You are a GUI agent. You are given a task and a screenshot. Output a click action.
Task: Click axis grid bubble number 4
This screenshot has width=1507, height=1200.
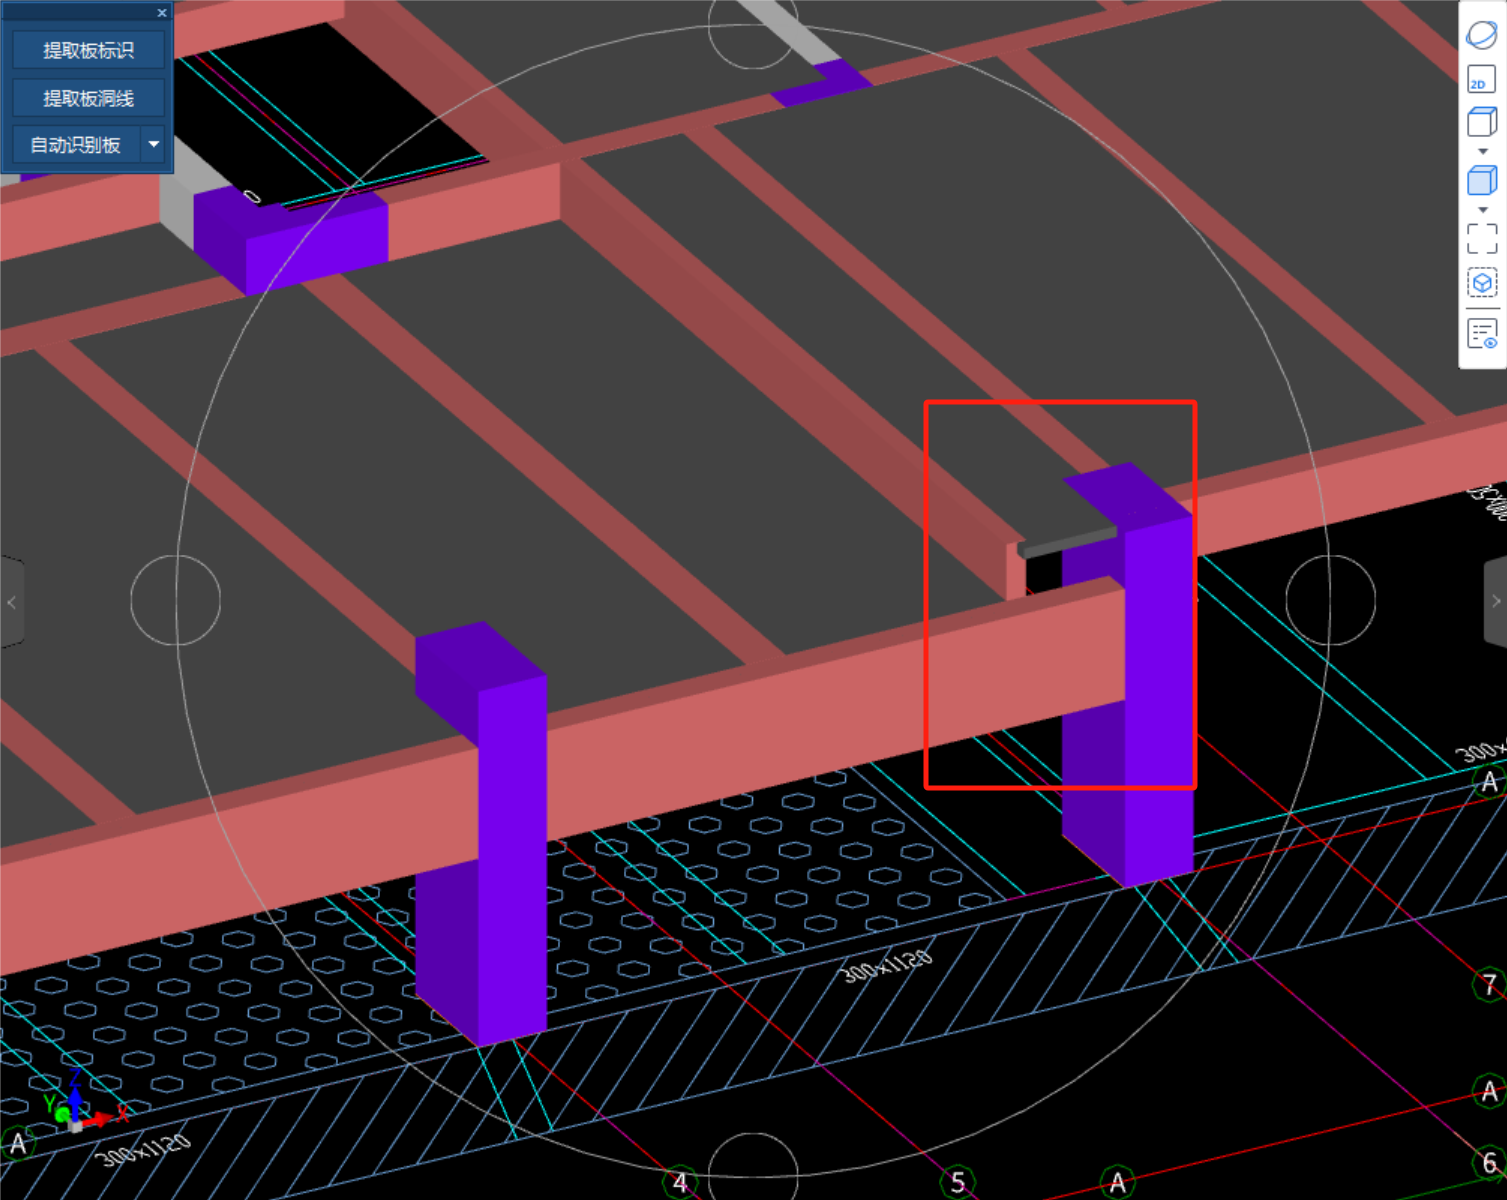tap(680, 1183)
